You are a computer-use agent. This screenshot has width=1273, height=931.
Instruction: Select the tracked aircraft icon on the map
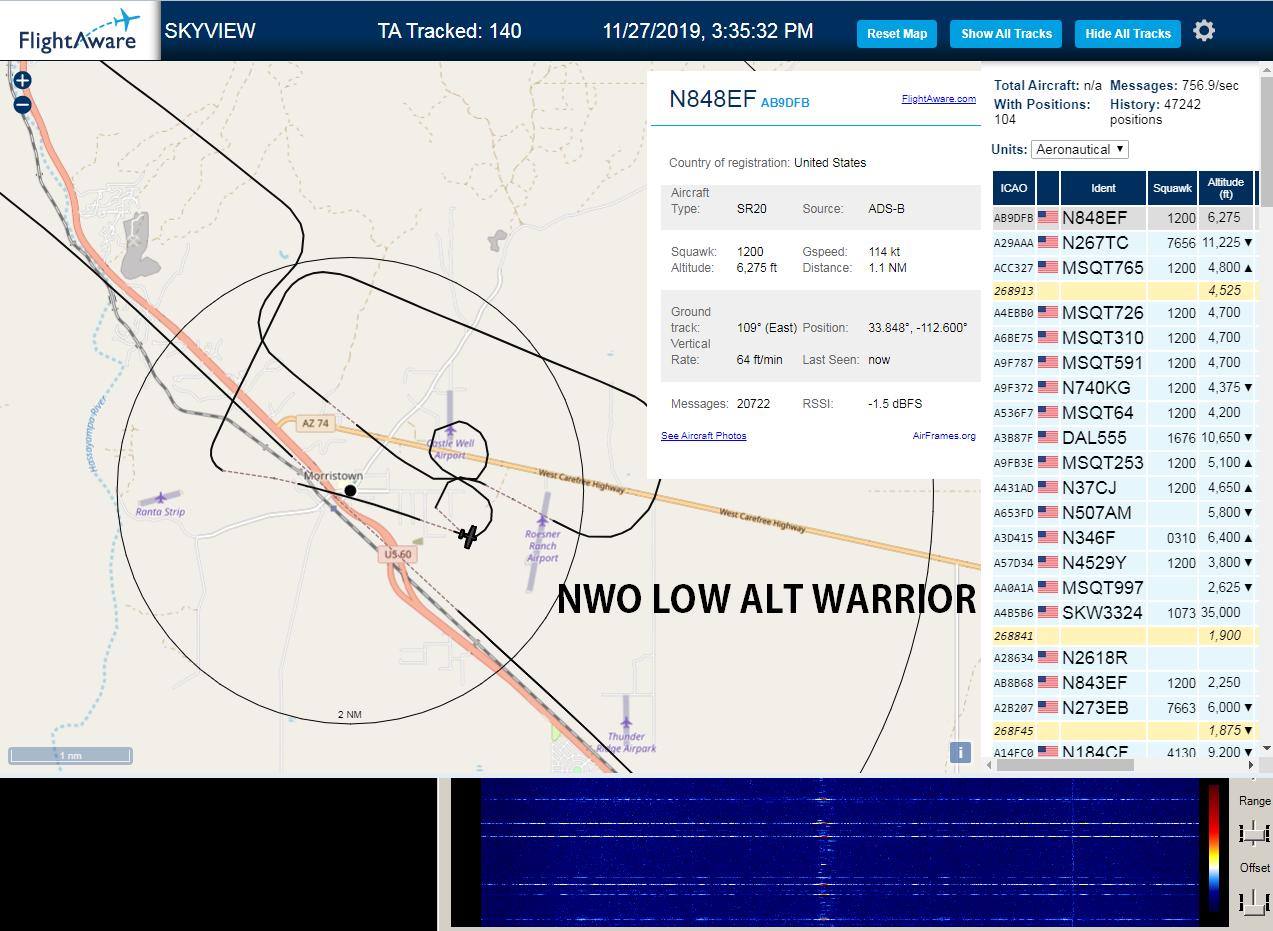pyautogui.click(x=468, y=537)
